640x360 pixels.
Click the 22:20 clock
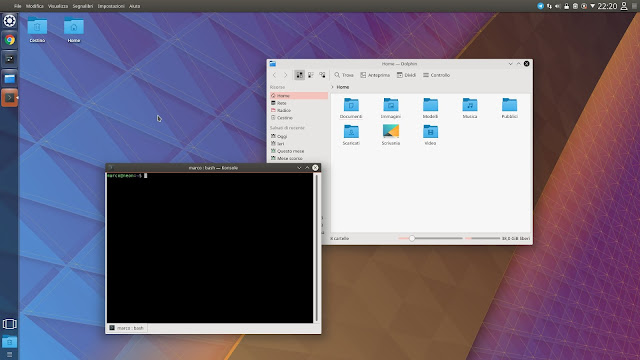click(x=607, y=6)
